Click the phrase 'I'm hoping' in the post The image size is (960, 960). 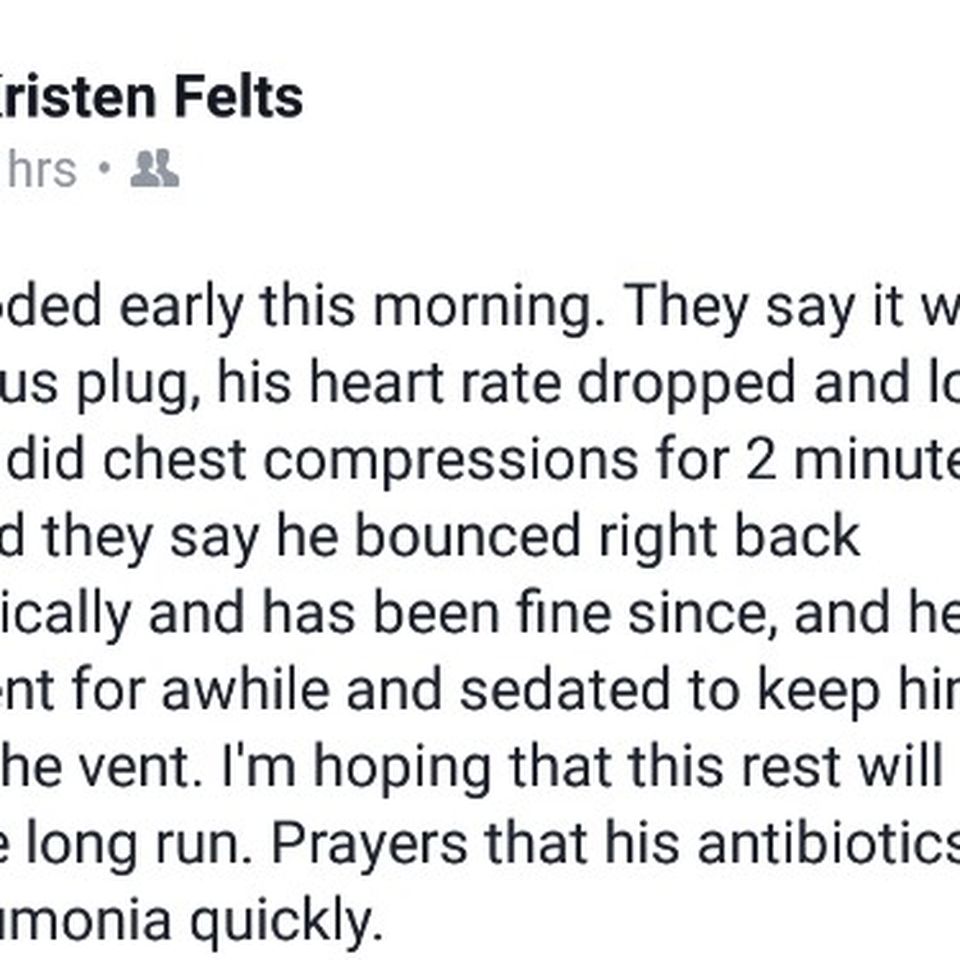(x=356, y=769)
